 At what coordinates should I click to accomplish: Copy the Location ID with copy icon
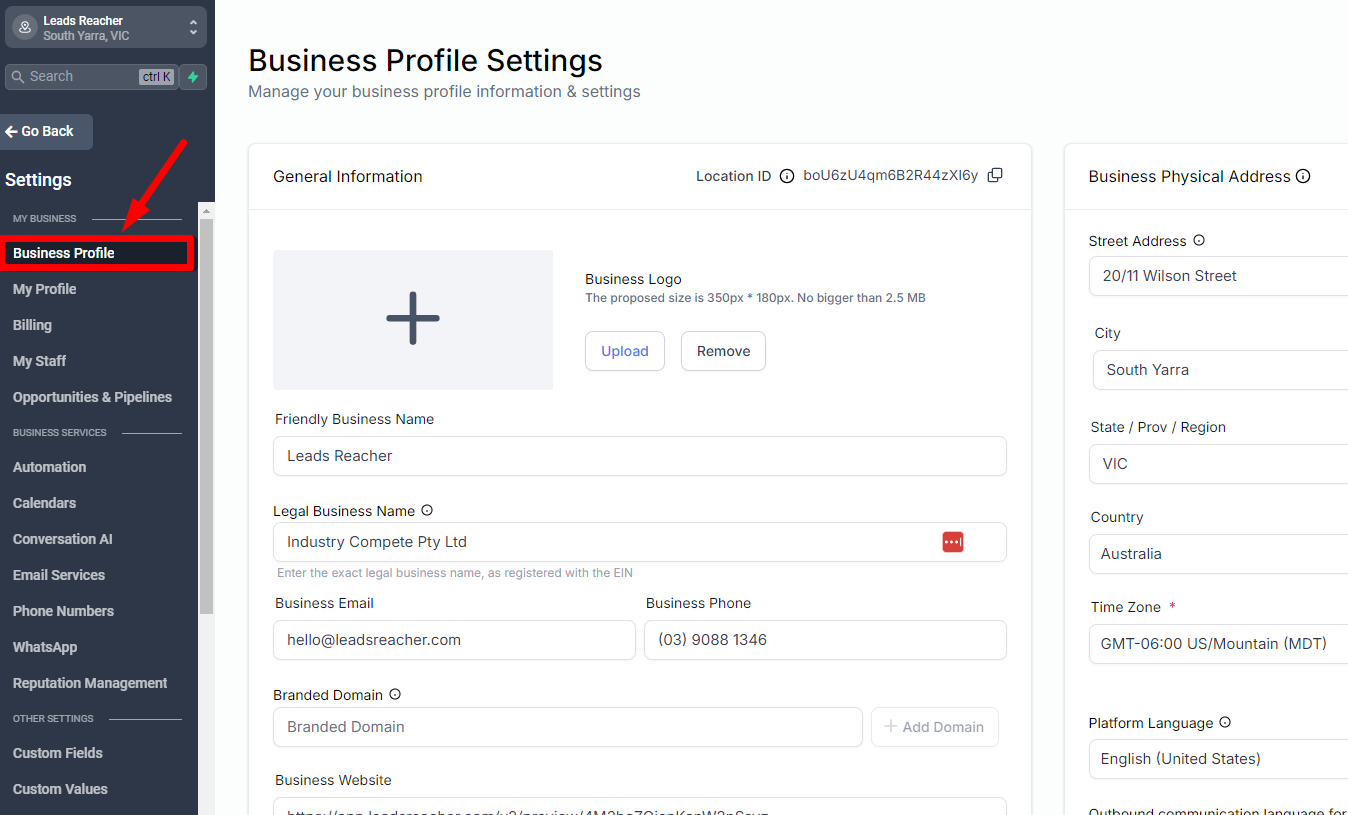(995, 176)
